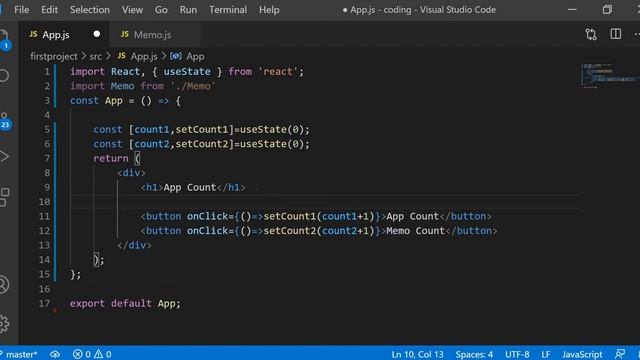The image size is (640, 360).
Task: Open the Selection menu
Action: (90, 10)
